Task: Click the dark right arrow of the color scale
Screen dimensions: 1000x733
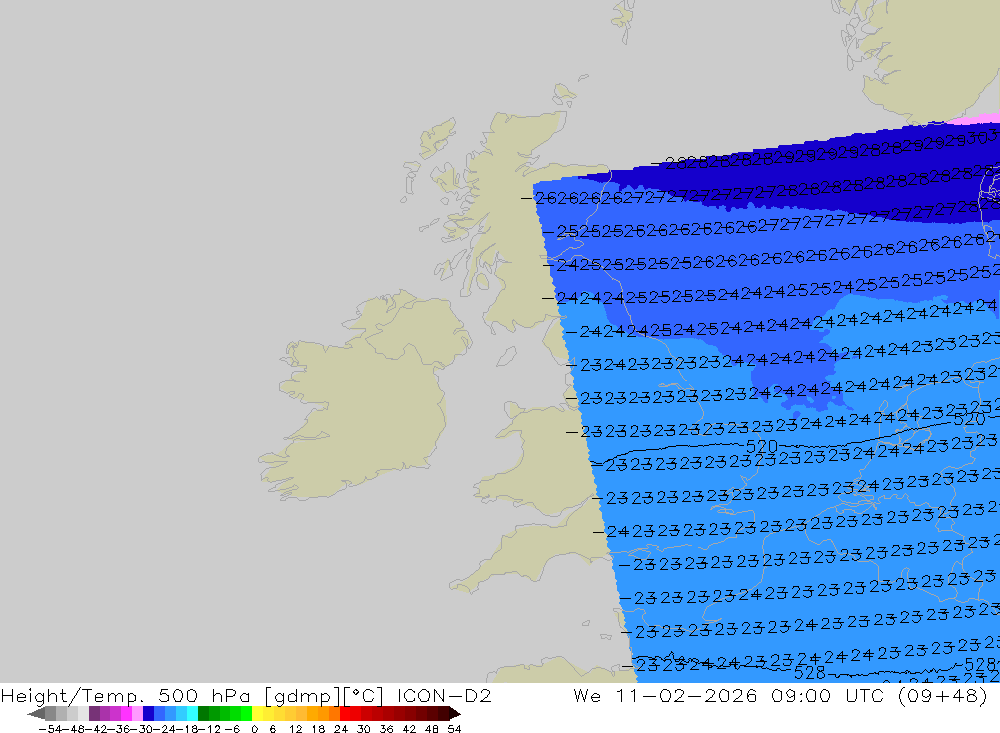Action: point(455,713)
